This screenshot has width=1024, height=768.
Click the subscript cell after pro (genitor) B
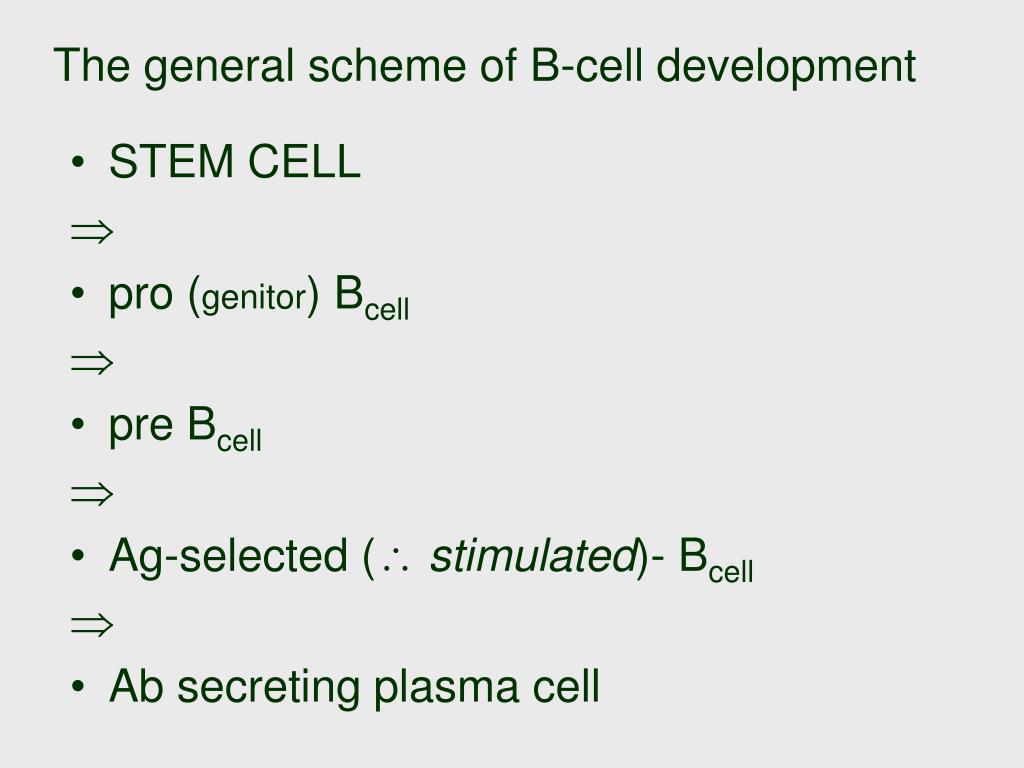[387, 308]
